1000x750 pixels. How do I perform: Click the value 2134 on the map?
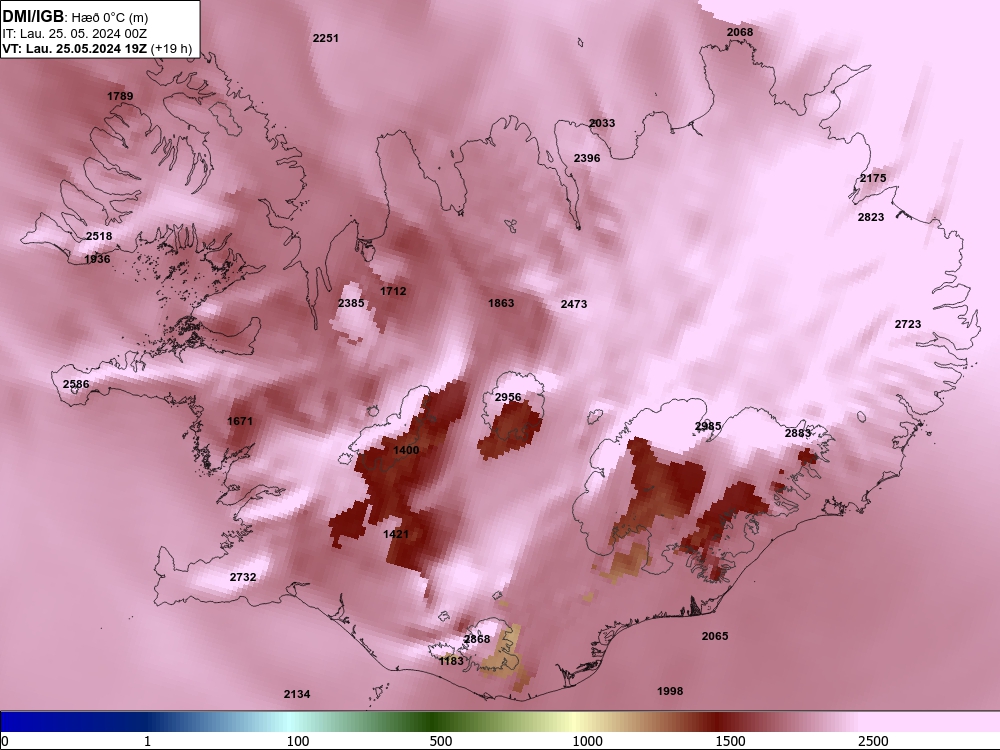pos(297,695)
